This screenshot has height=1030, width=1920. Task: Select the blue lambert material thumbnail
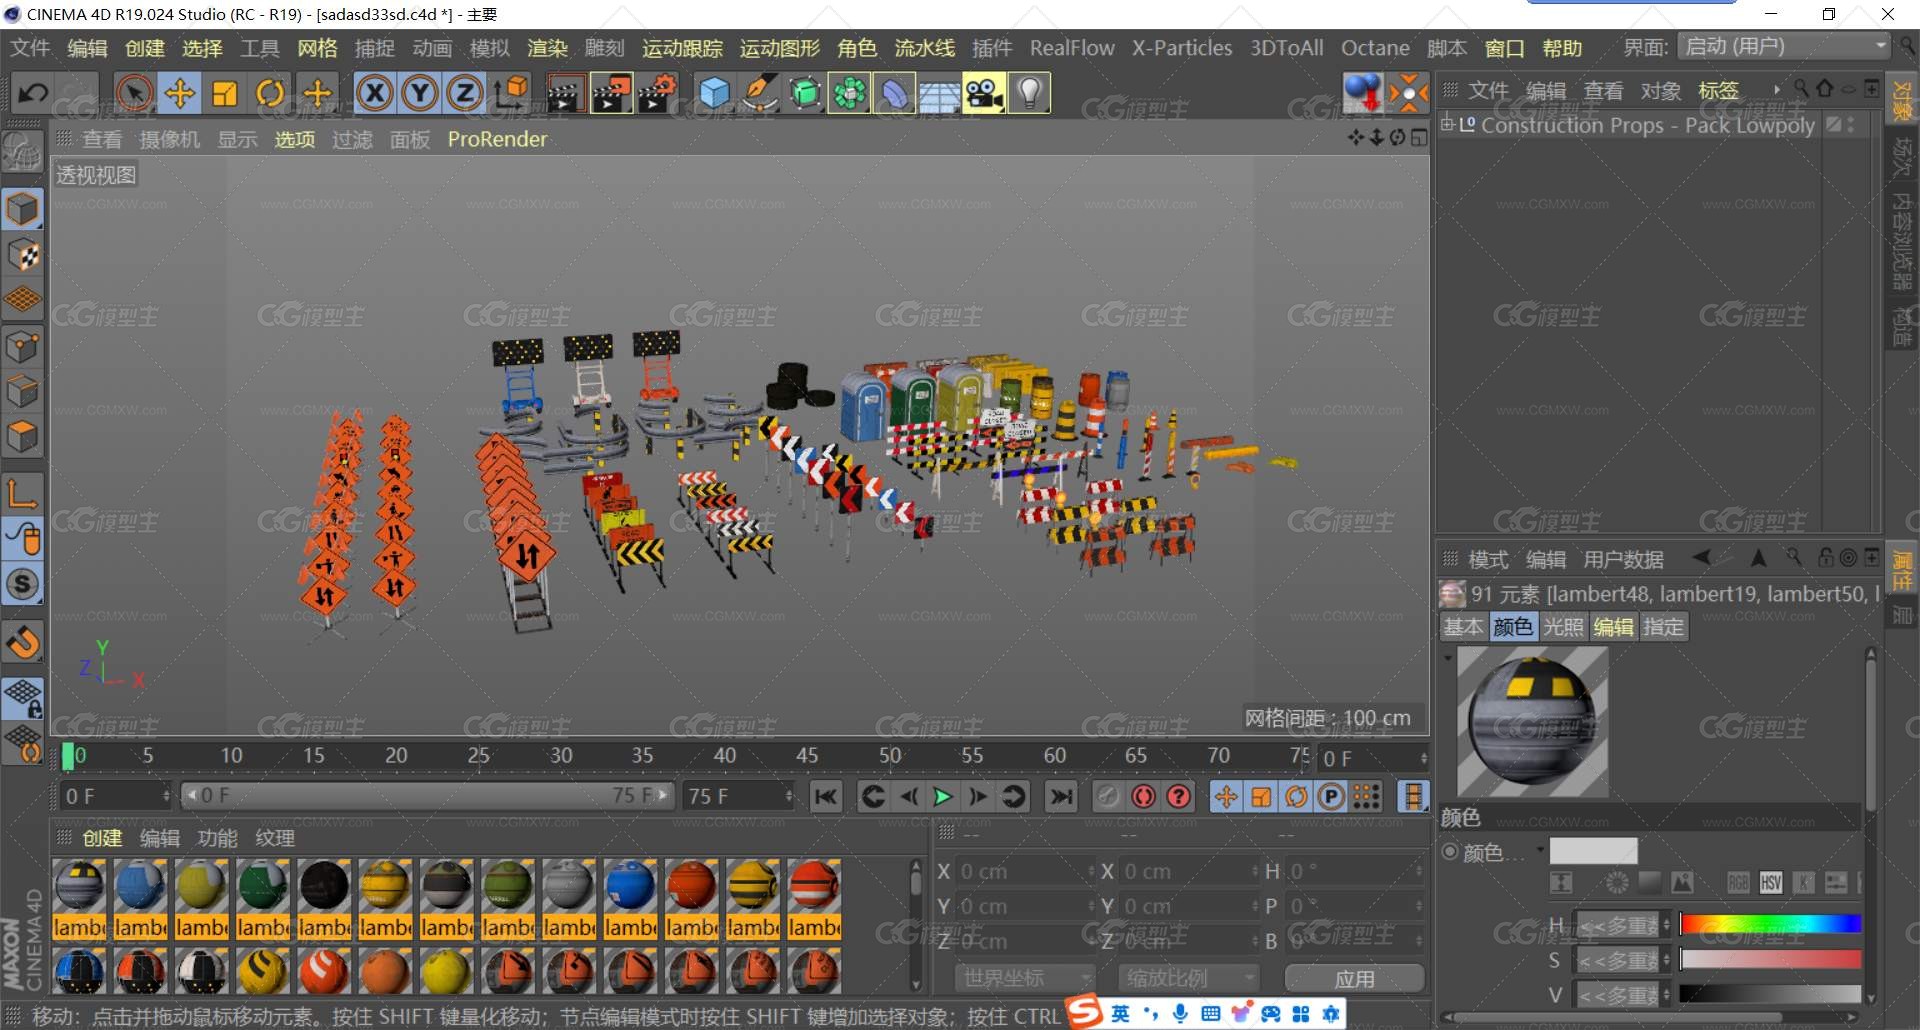[x=140, y=887]
